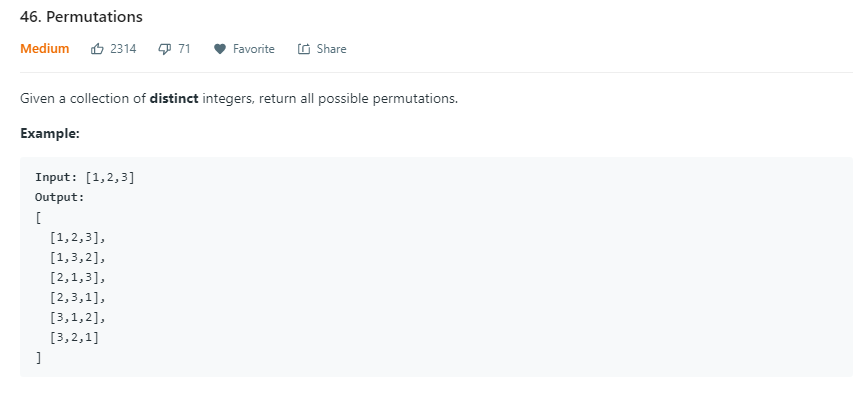This screenshot has width=862, height=401.
Task: Click the 'Input: [1,2,3]' line
Action: pyautogui.click(x=85, y=177)
